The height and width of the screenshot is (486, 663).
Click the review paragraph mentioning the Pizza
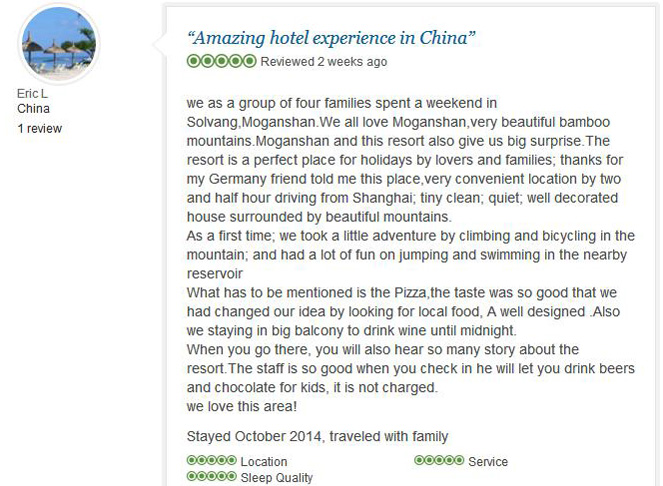pos(403,312)
